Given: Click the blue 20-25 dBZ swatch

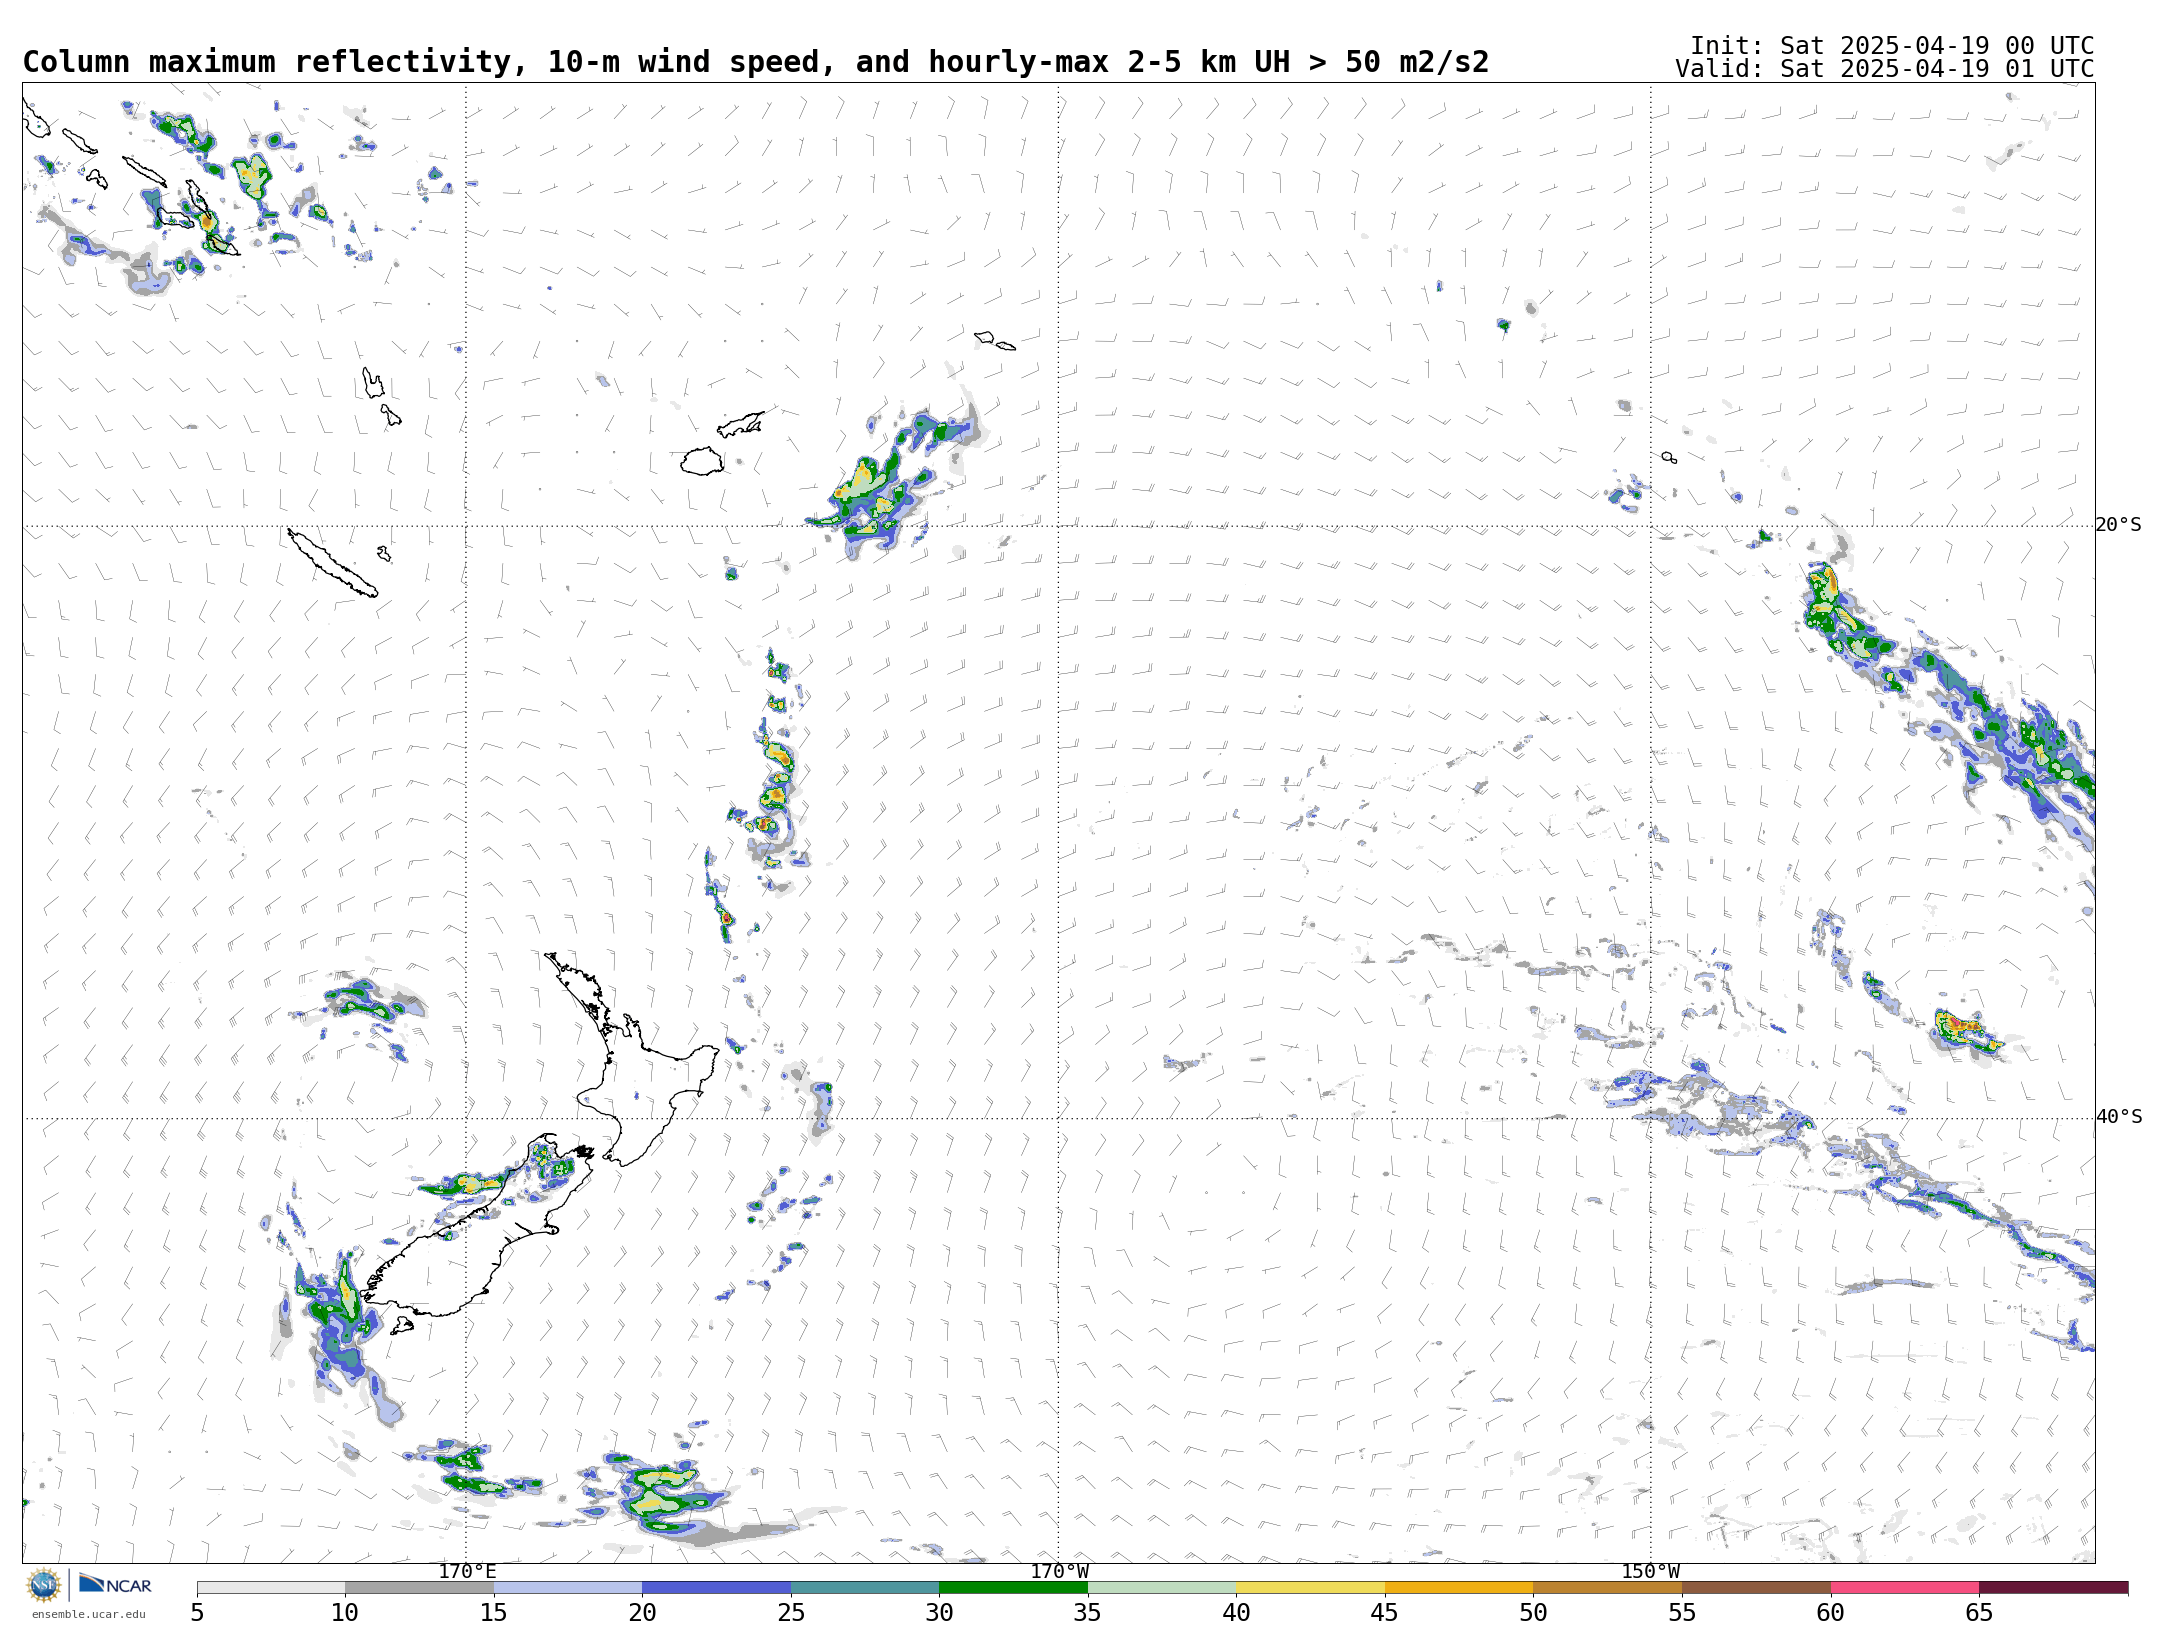Looking at the screenshot, I should pyautogui.click(x=716, y=1588).
